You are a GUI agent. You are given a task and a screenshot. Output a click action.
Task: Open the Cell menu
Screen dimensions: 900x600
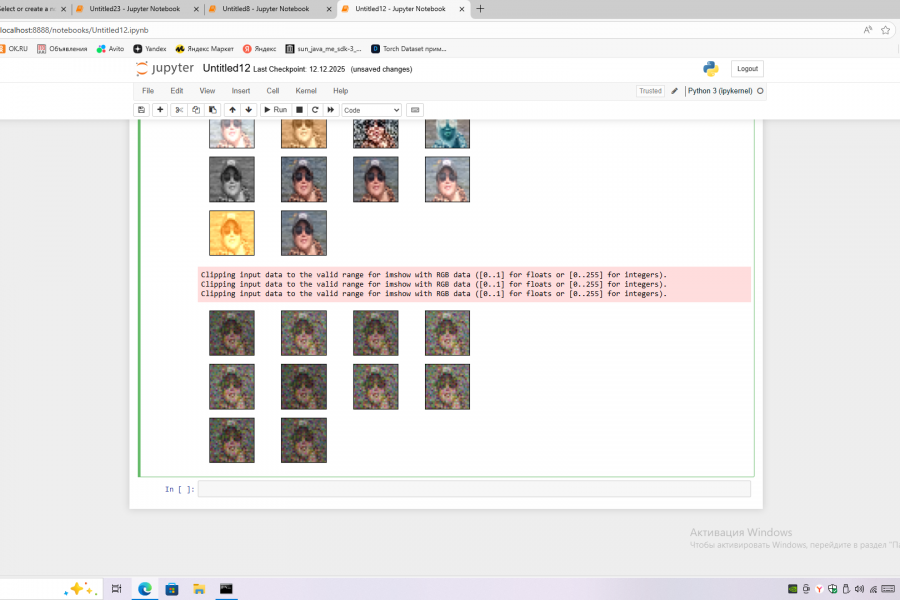pyautogui.click(x=273, y=91)
